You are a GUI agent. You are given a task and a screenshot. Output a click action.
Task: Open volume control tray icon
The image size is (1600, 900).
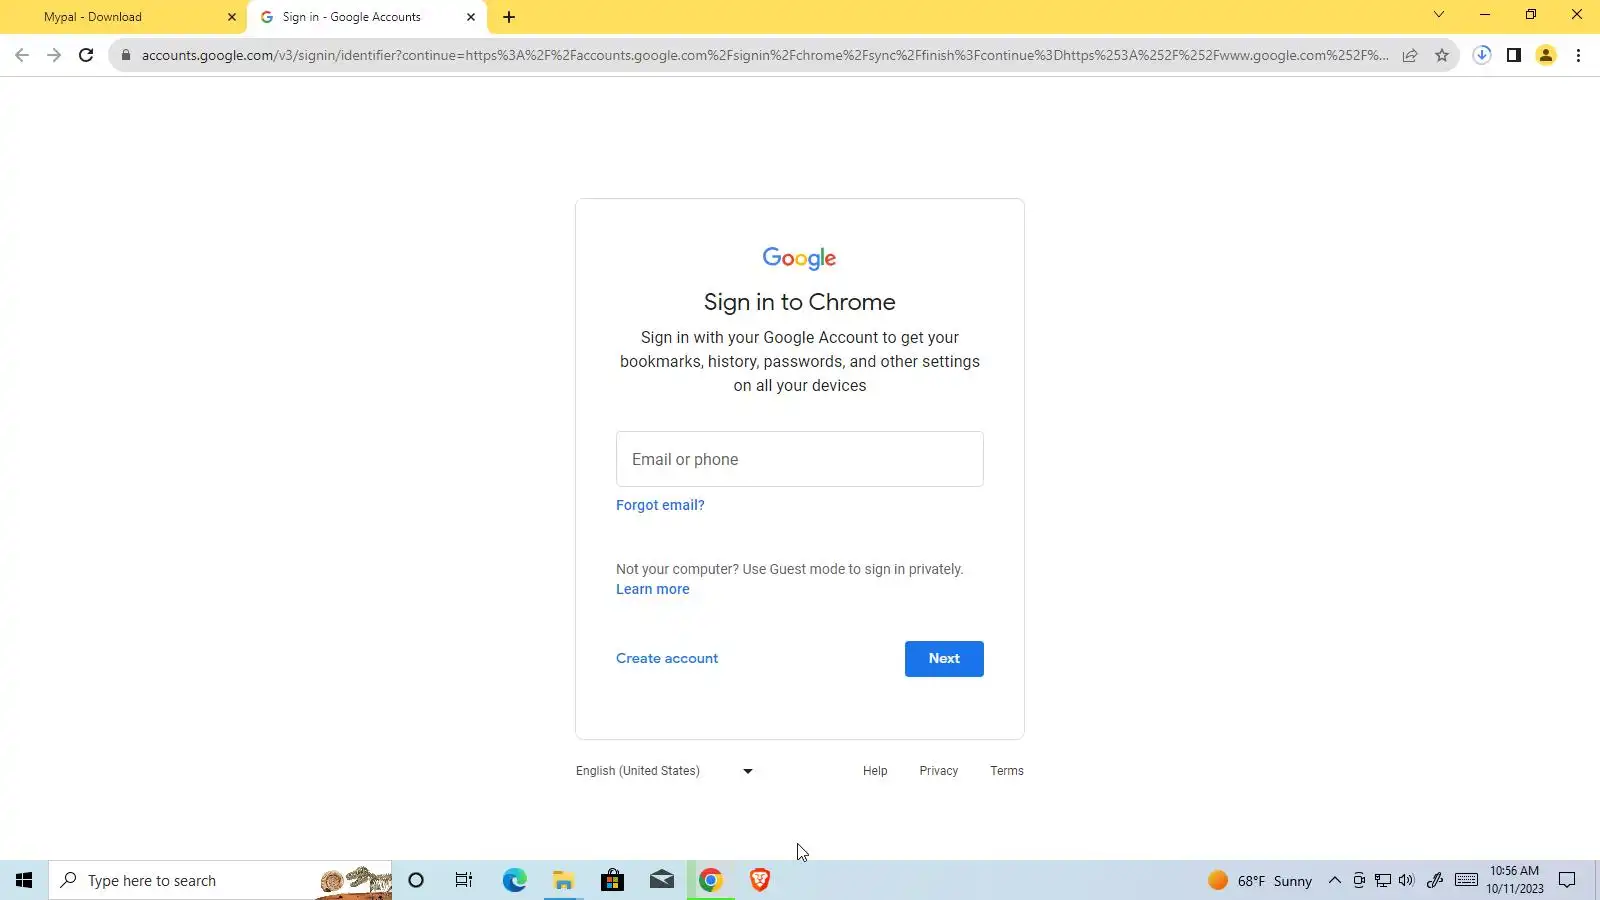click(1407, 880)
